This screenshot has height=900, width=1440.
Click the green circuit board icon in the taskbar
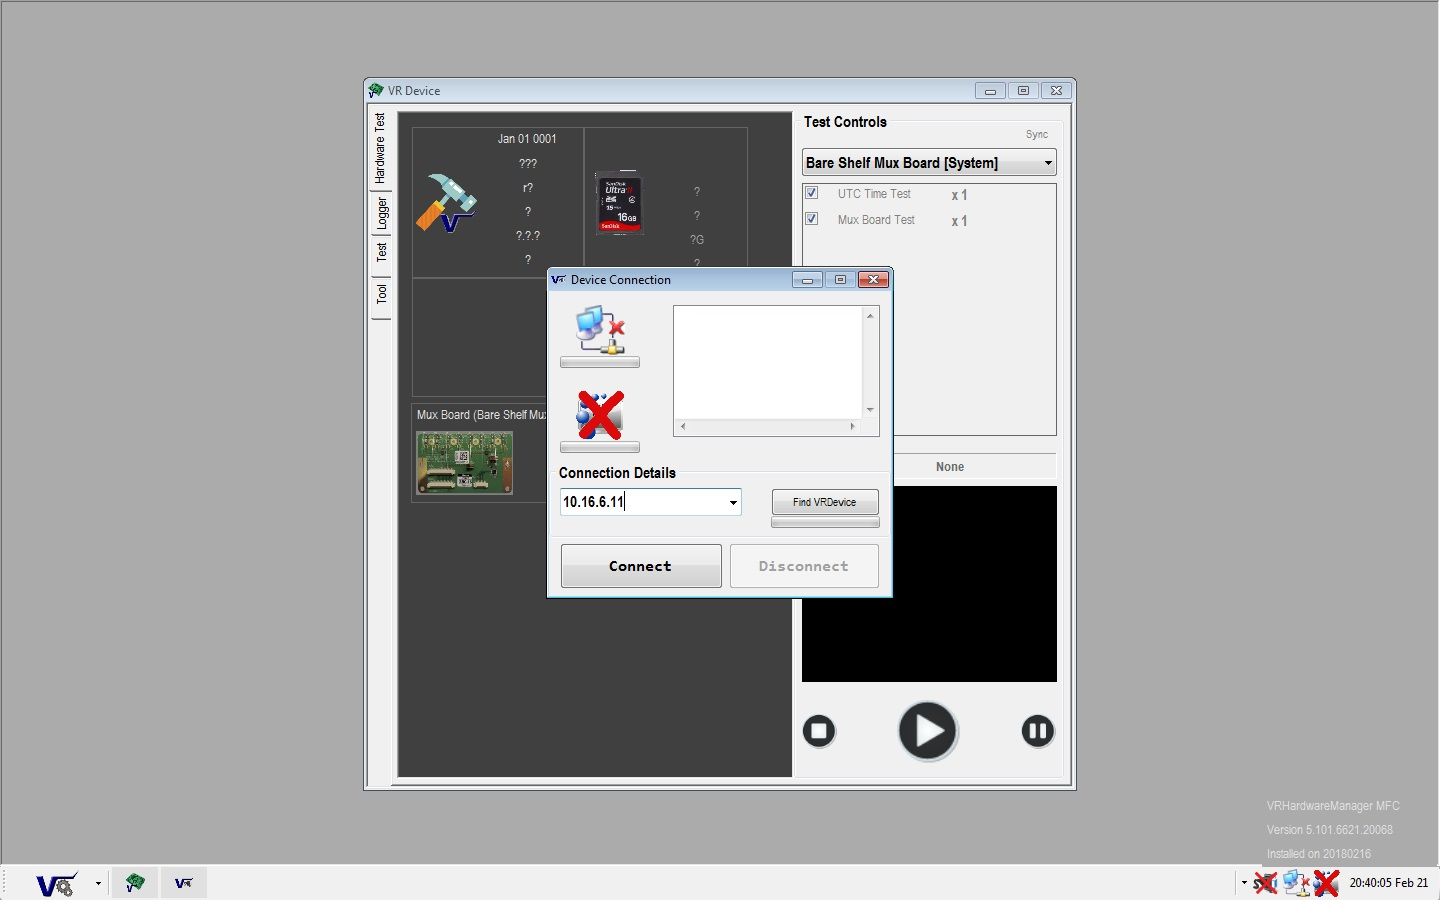[135, 883]
